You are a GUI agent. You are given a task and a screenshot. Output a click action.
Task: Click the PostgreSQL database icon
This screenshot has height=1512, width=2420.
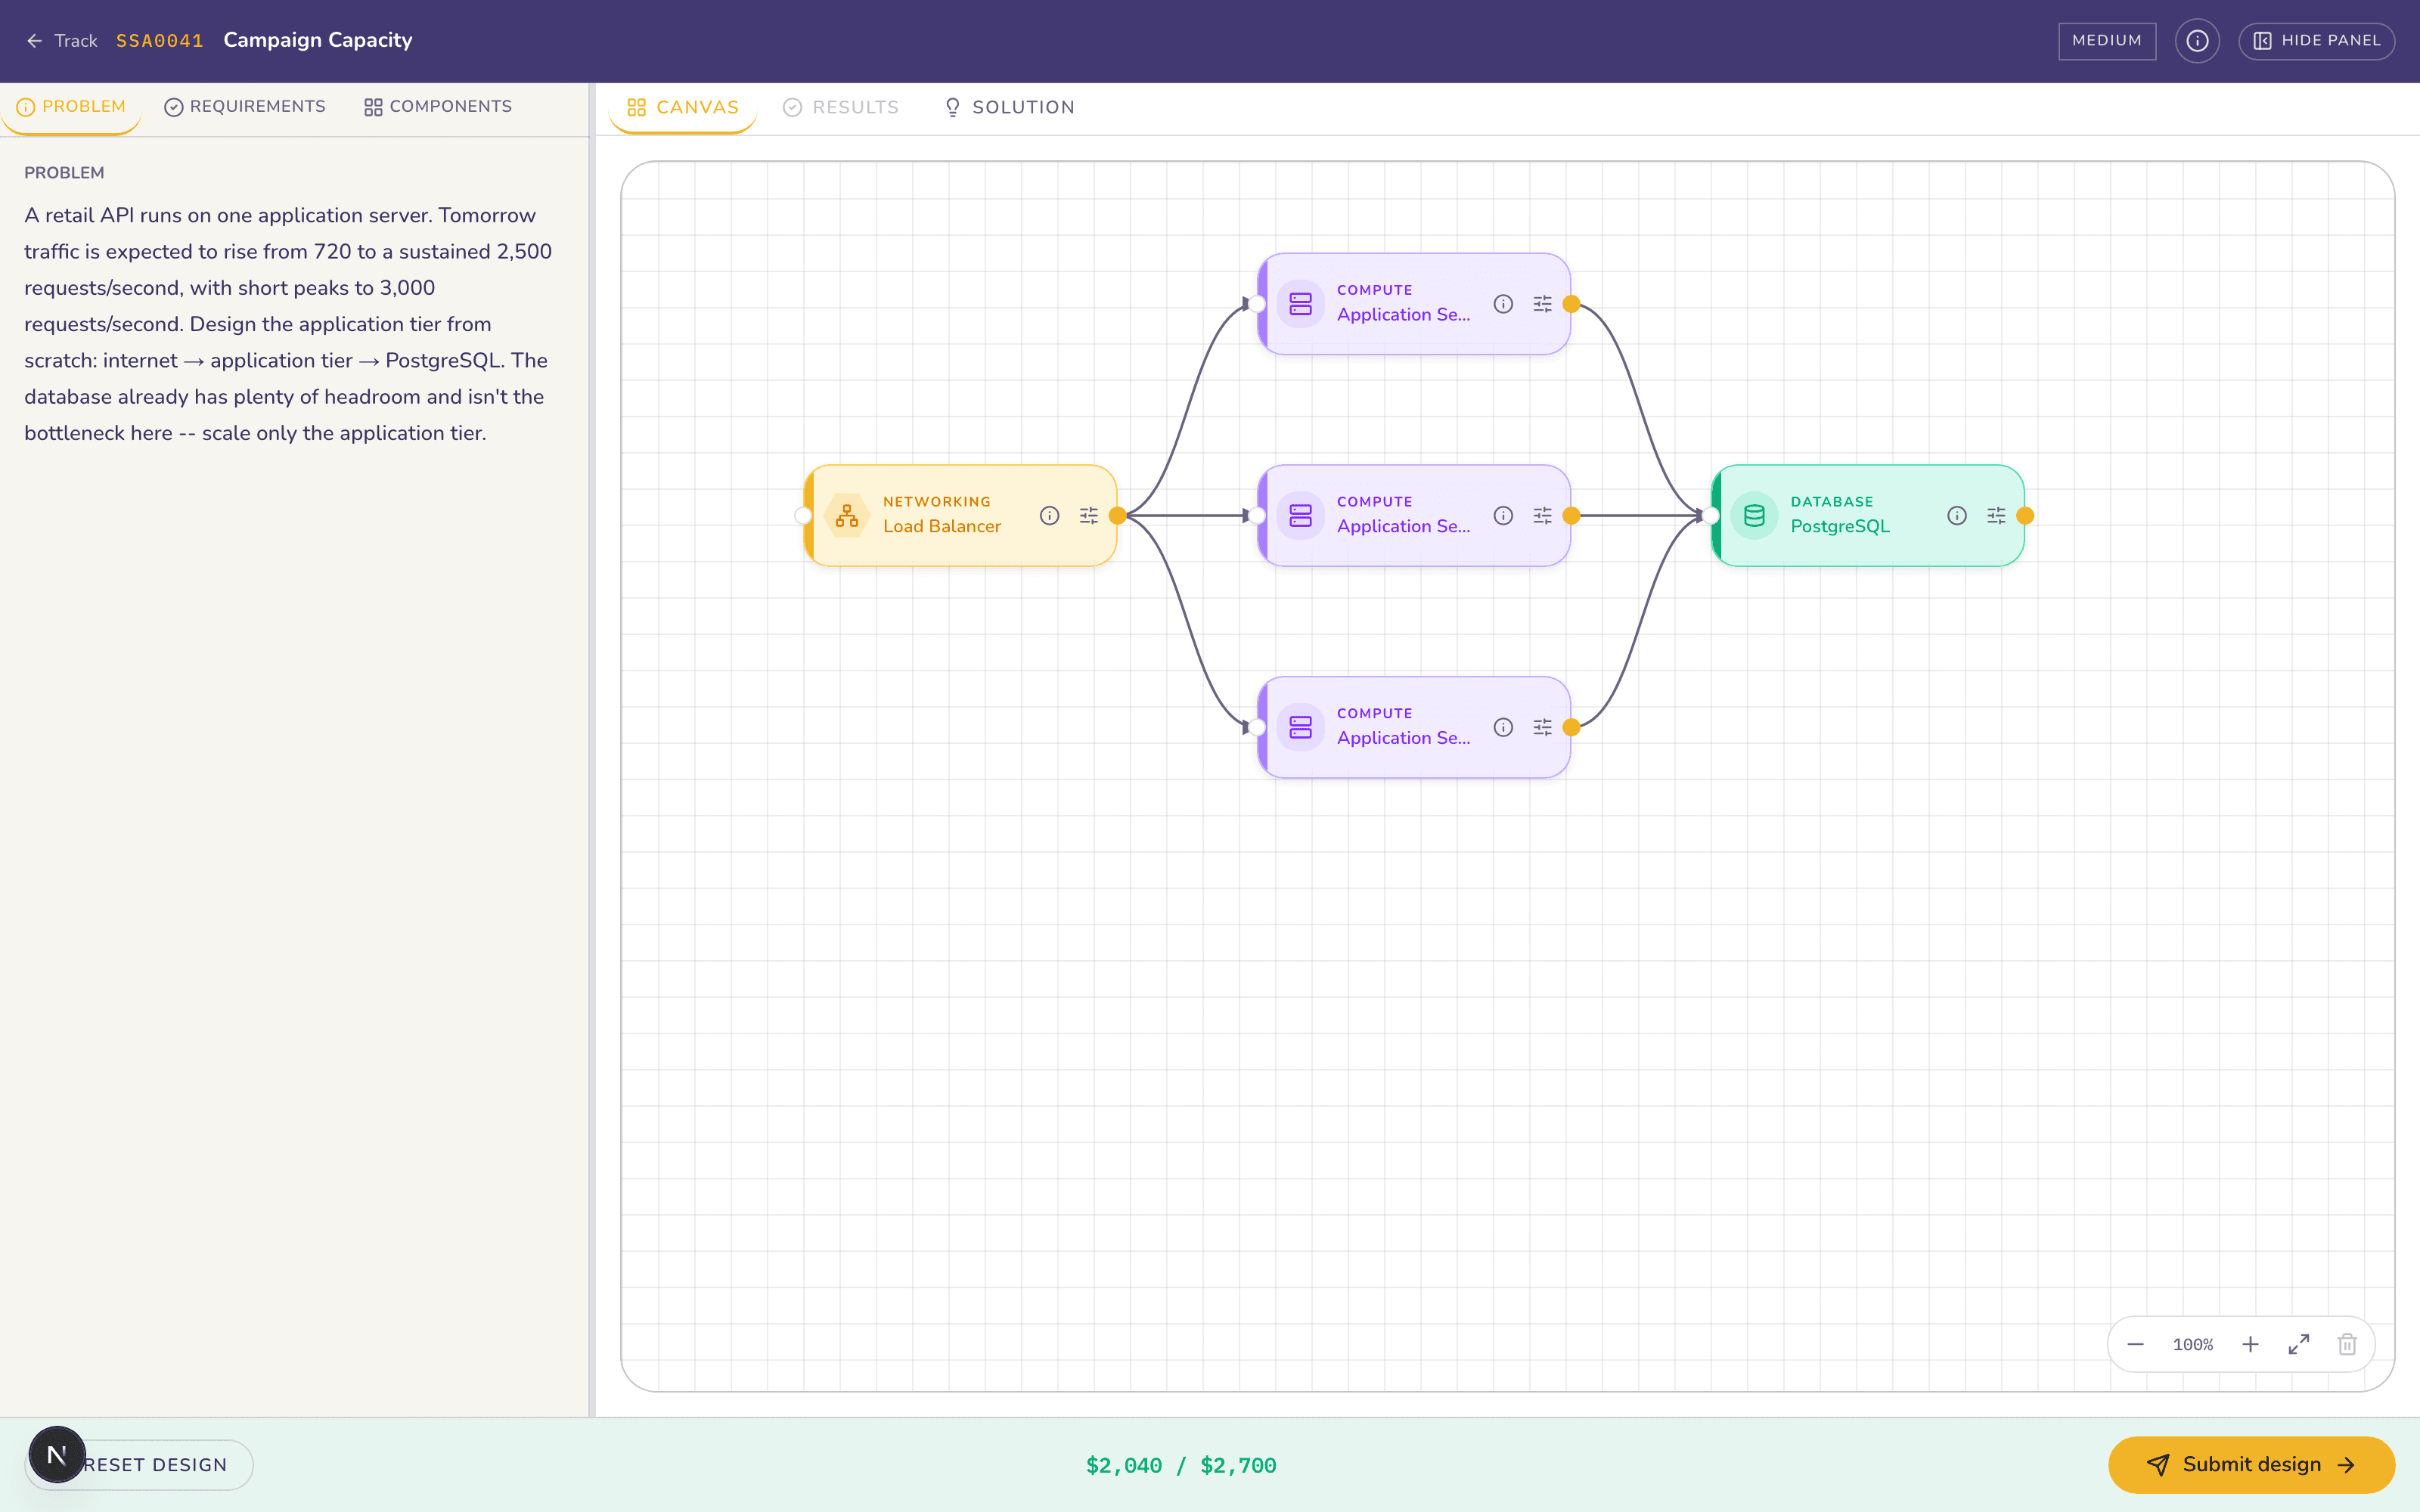1755,516
